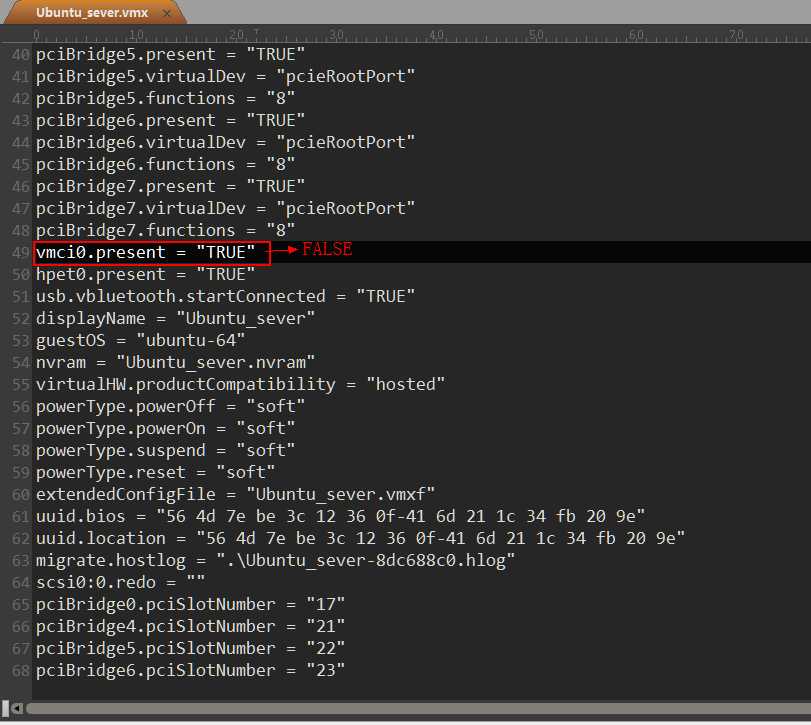
Task: Click line 42 pciBridge5.functions text
Action: coord(165,98)
